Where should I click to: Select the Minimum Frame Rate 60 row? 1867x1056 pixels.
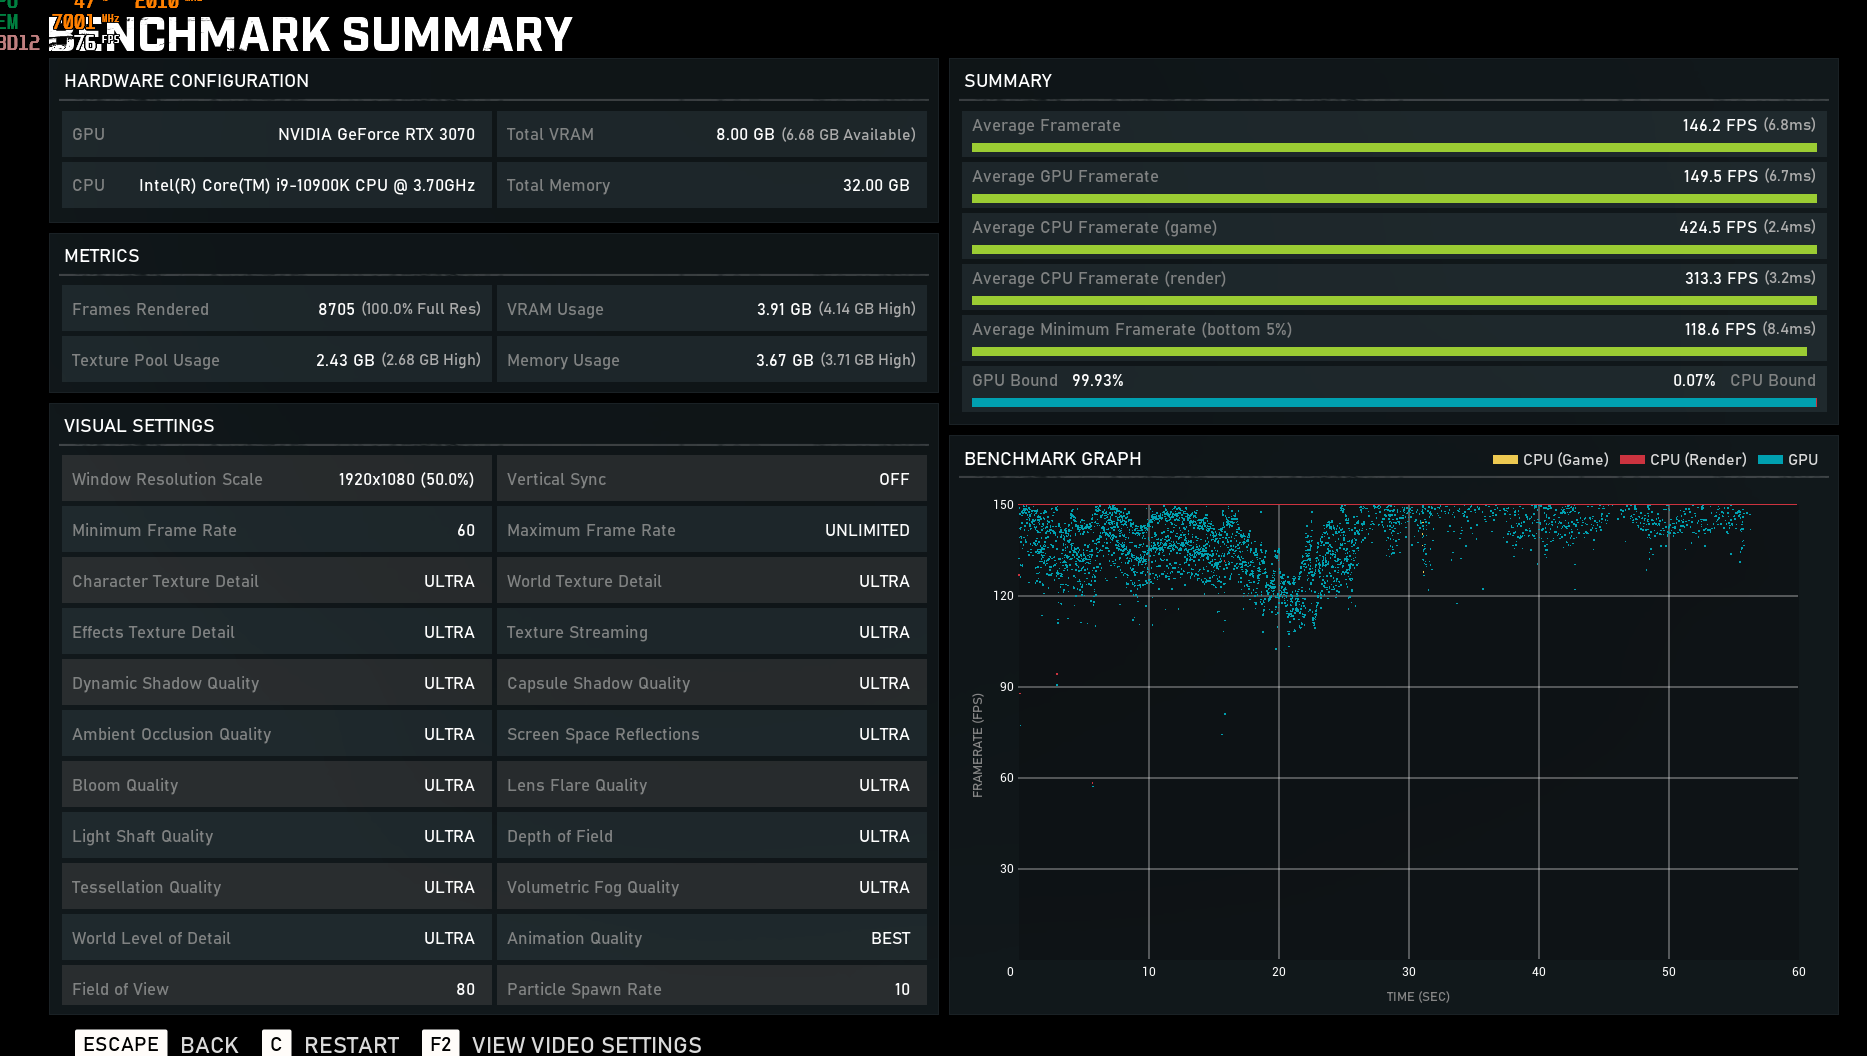pyautogui.click(x=277, y=530)
